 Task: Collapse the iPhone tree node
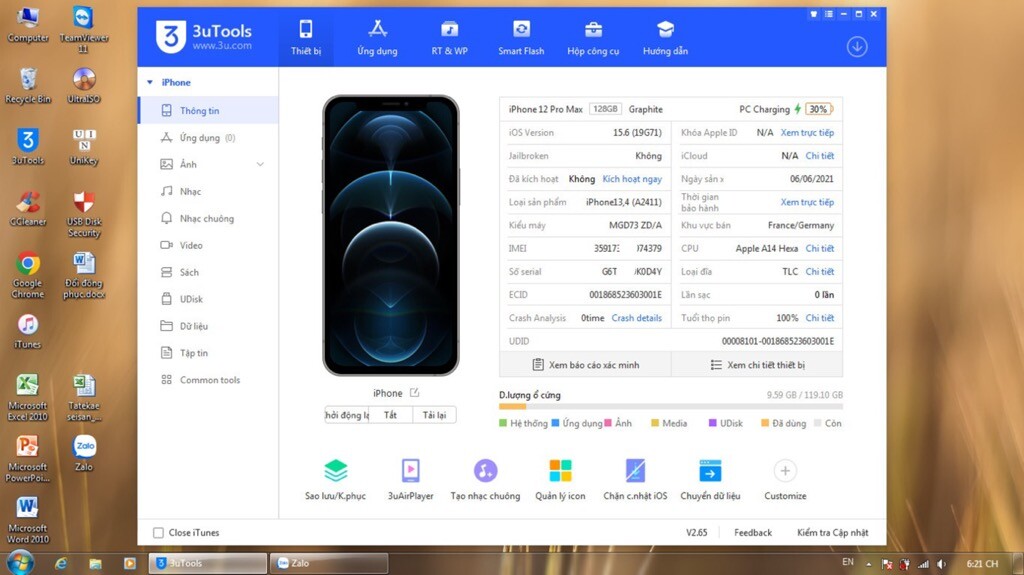[150, 82]
